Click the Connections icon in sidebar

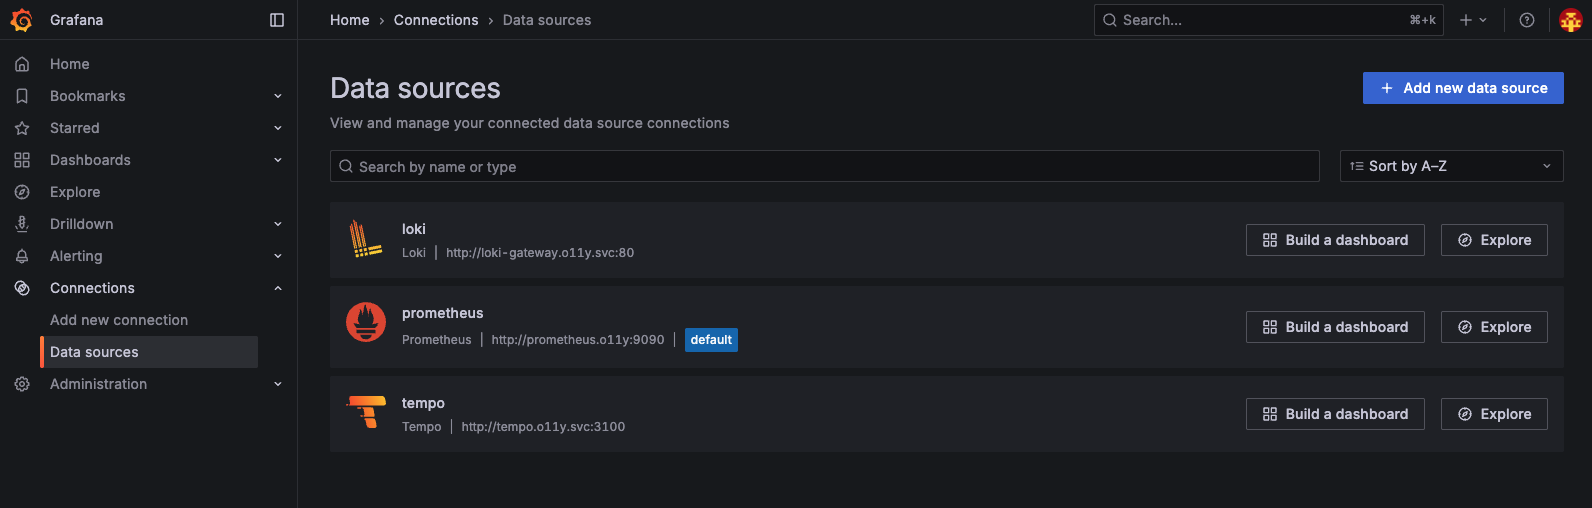pos(22,288)
